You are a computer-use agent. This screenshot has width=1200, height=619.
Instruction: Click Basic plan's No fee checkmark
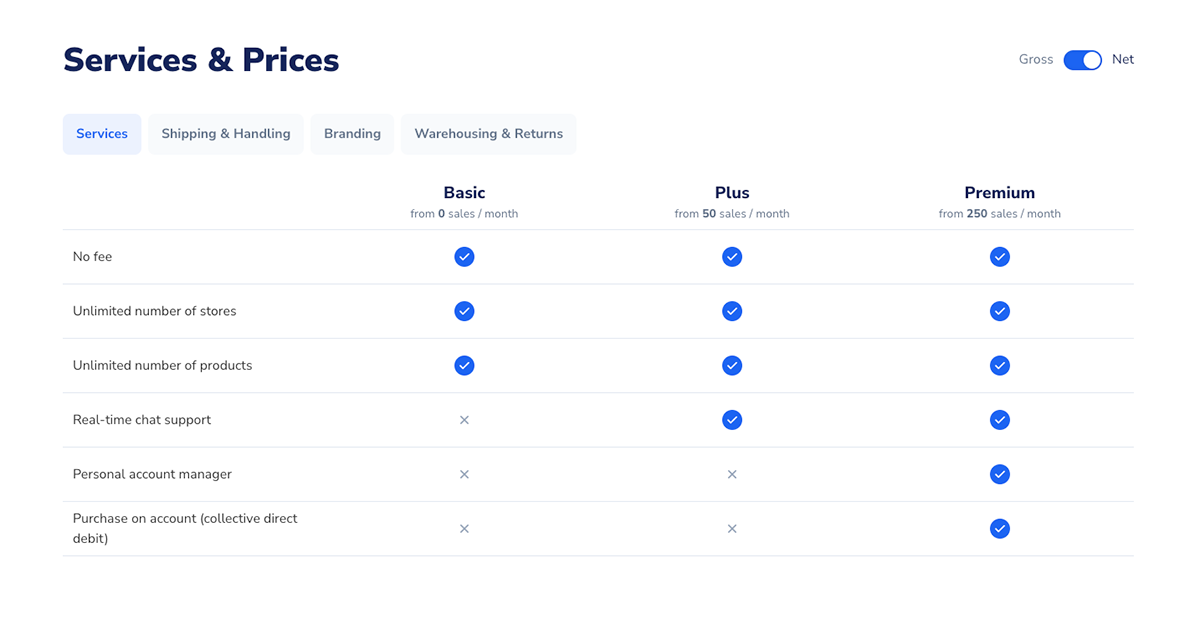tap(464, 257)
